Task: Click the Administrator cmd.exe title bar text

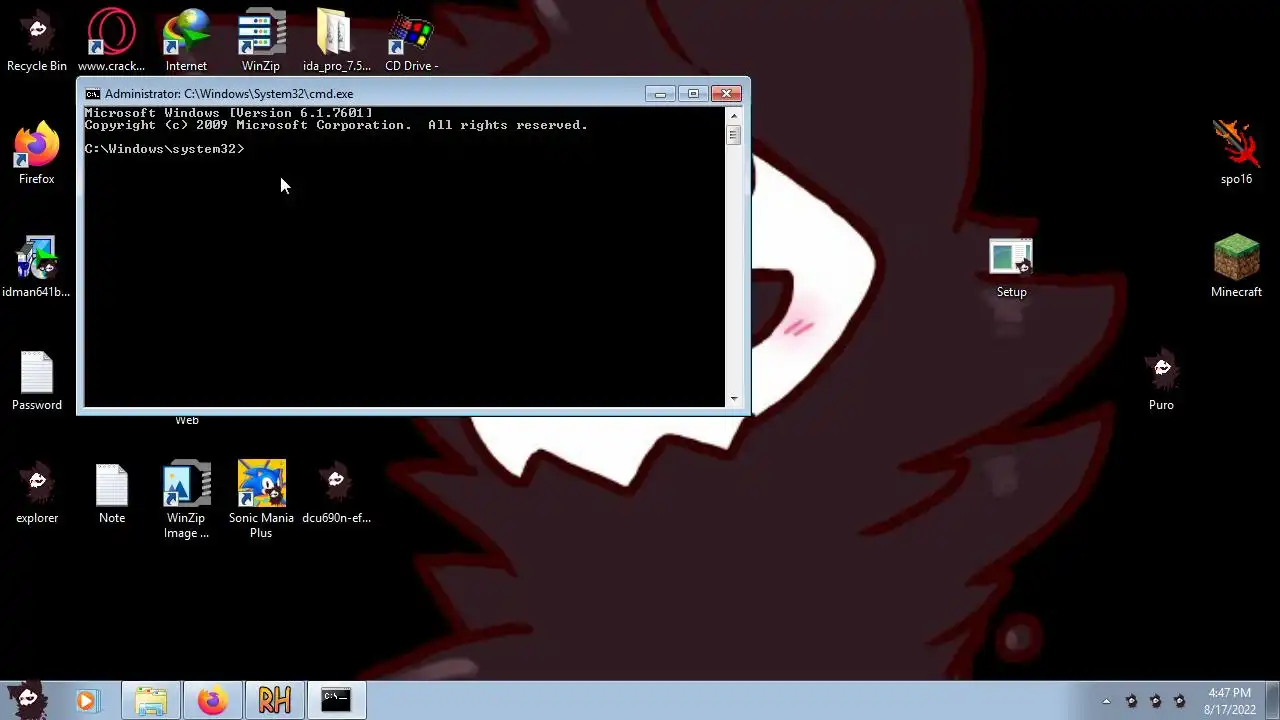Action: 229,94
